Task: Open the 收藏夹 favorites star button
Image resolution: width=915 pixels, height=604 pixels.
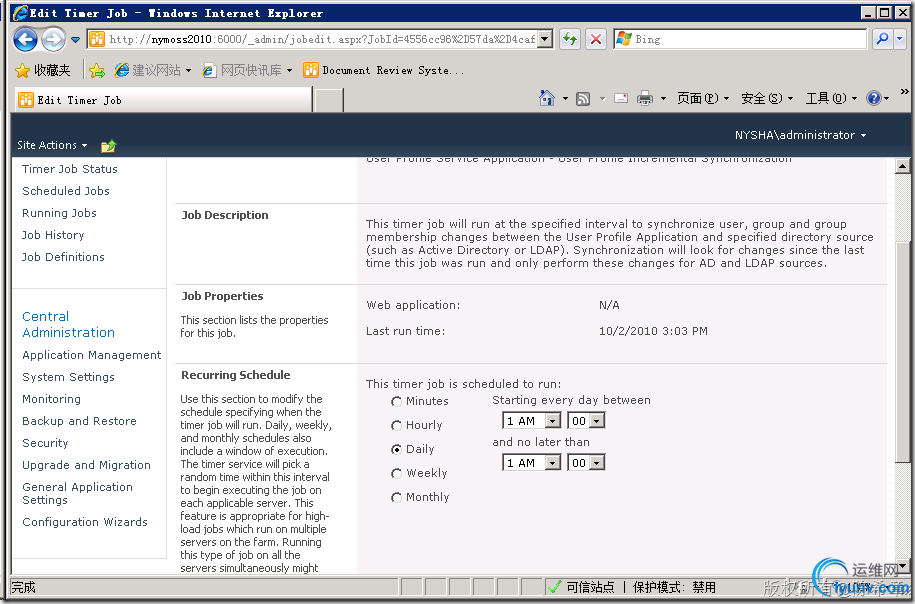Action: tap(43, 71)
